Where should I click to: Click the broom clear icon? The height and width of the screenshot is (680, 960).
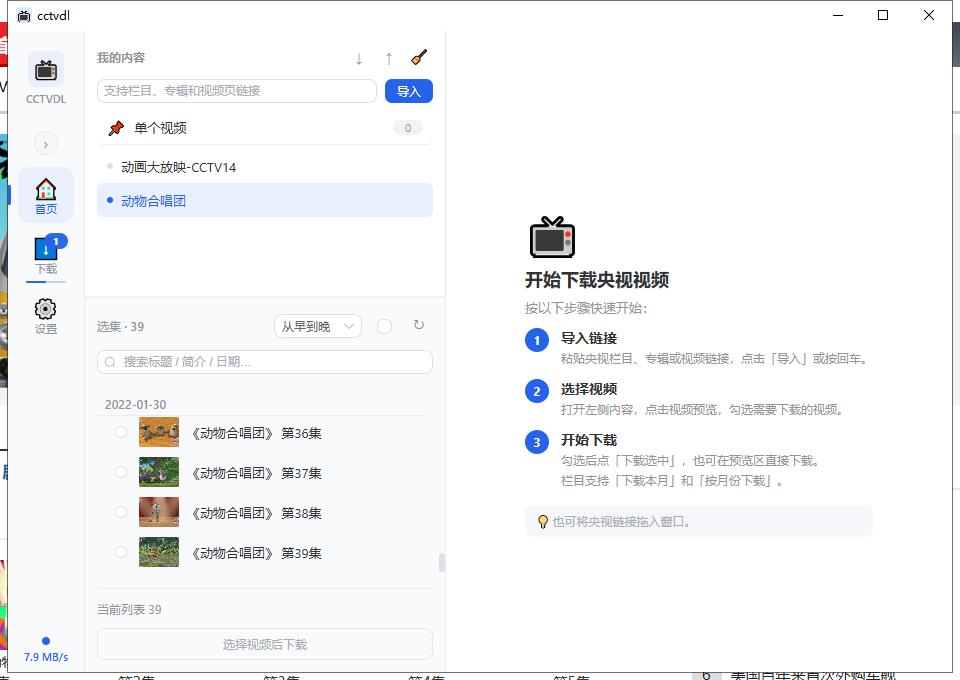419,58
